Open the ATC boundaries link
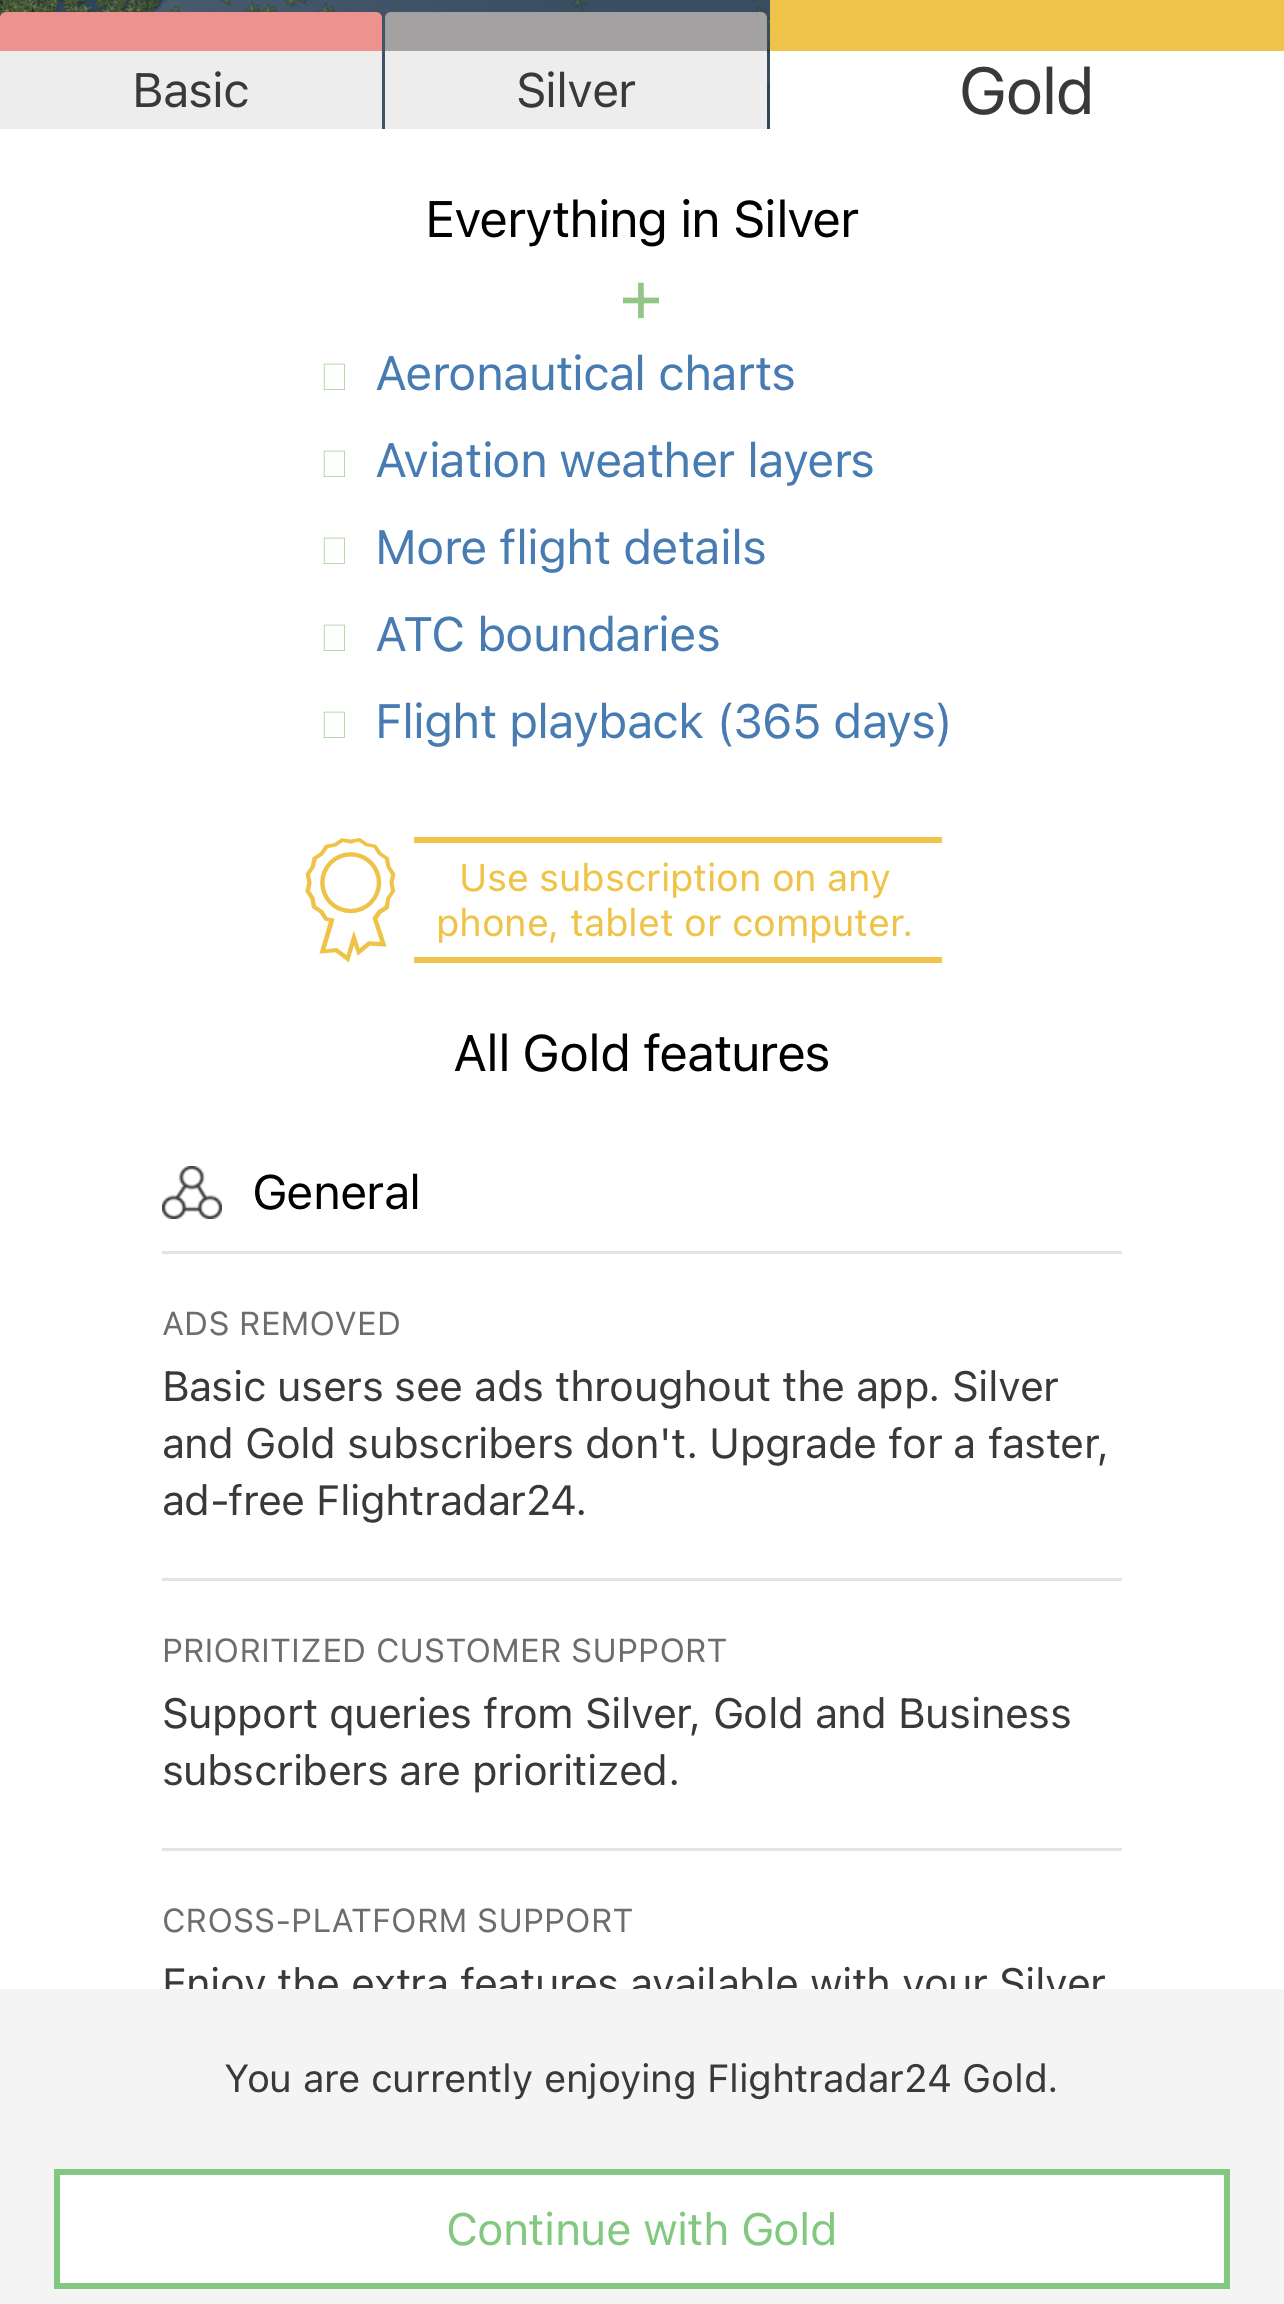1284x2304 pixels. click(548, 636)
